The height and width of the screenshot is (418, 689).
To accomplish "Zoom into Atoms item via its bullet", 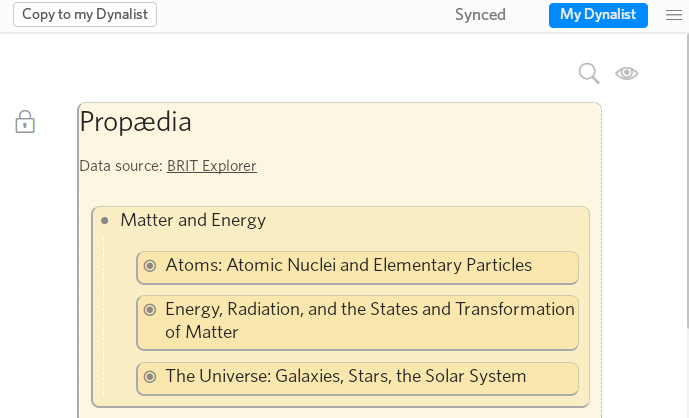I will pyautogui.click(x=150, y=265).
